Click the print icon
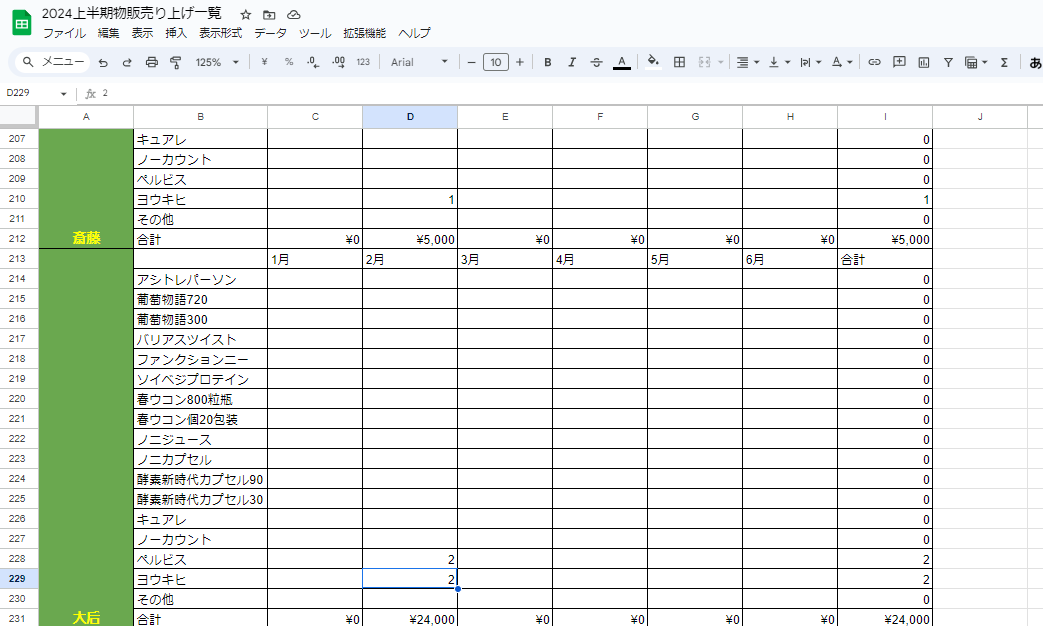This screenshot has height=626, width=1043. 152,62
